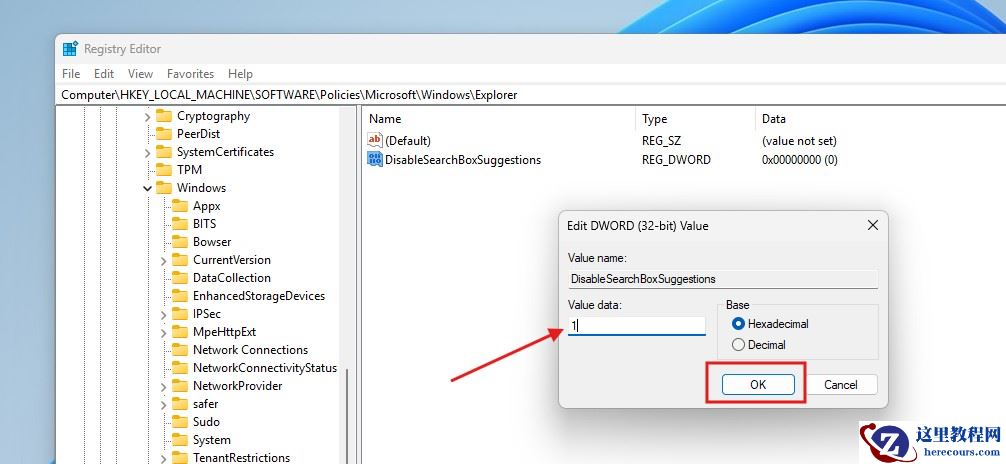
Task: Expand the TenantRestrictions key
Action: point(164,458)
